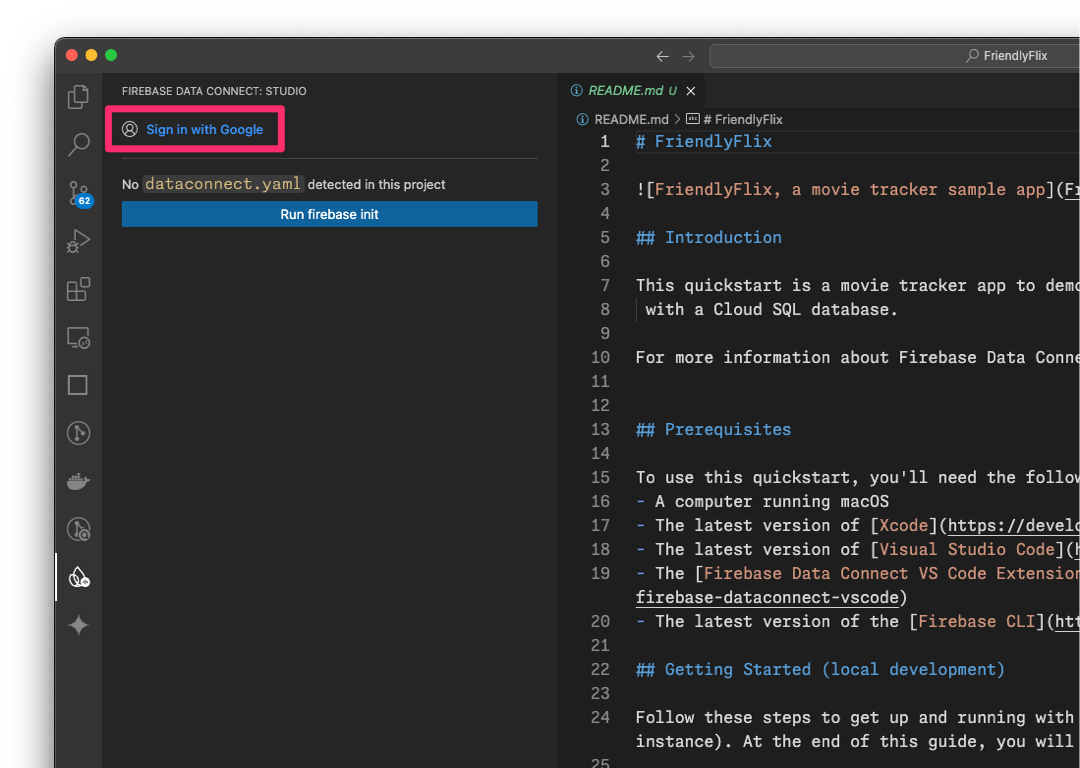Click the README.md breadcrumb item
This screenshot has height=768, width=1080.
click(x=630, y=119)
